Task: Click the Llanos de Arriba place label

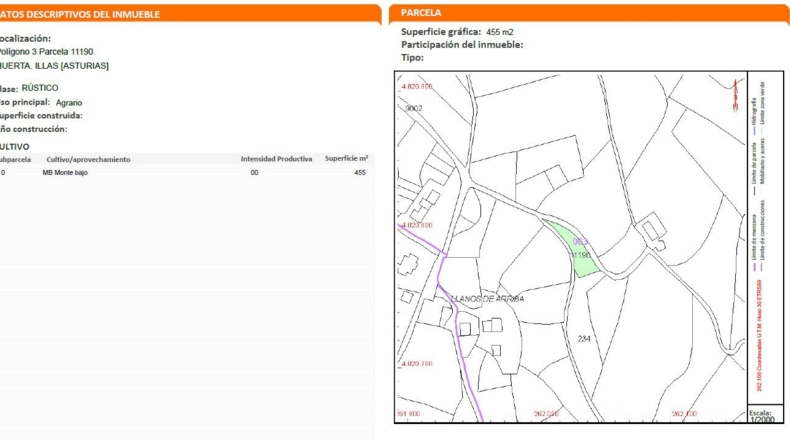Action: 487,298
